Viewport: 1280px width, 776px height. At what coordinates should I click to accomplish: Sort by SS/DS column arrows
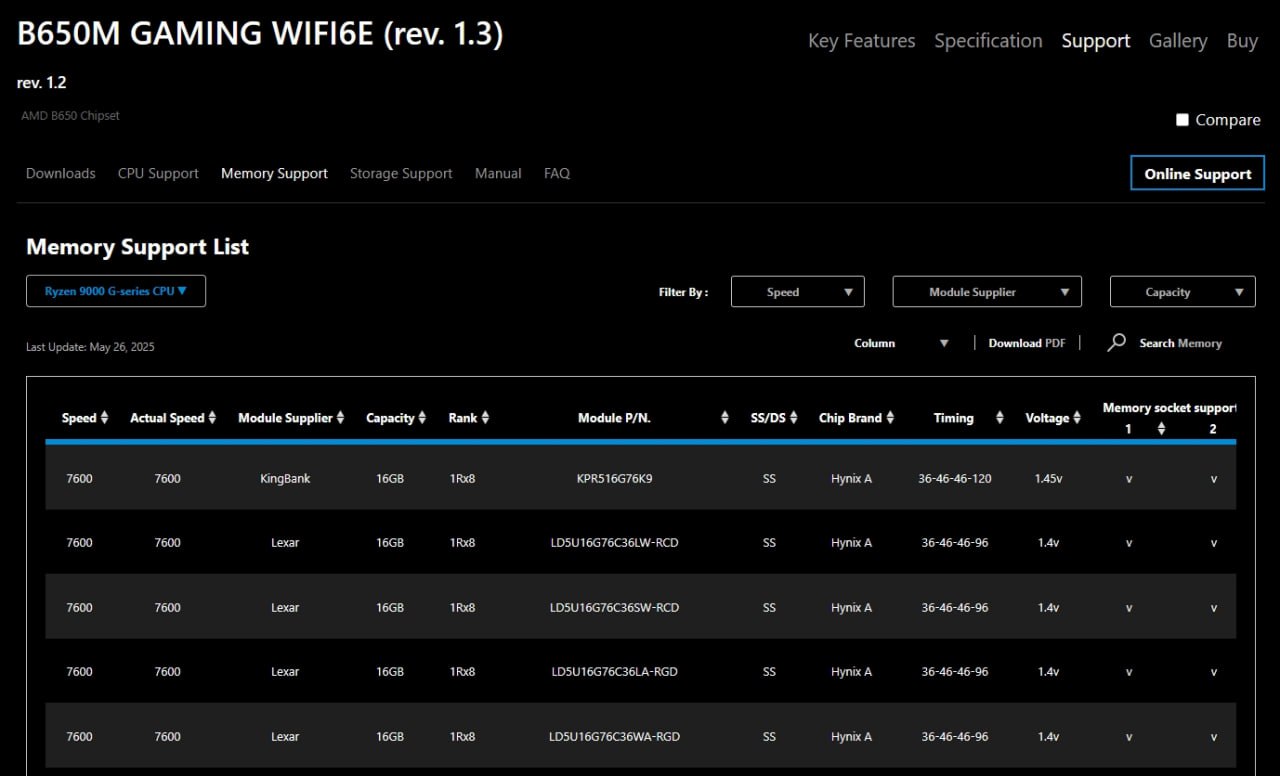pyautogui.click(x=793, y=418)
